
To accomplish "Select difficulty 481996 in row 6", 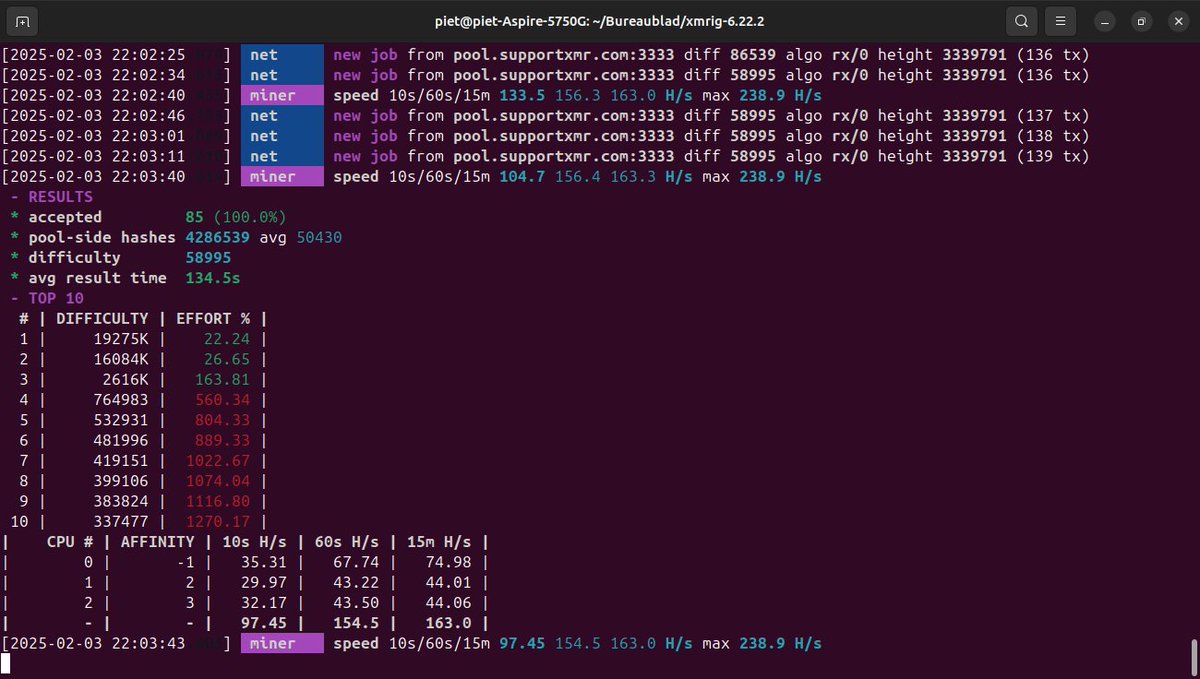I will [121, 440].
